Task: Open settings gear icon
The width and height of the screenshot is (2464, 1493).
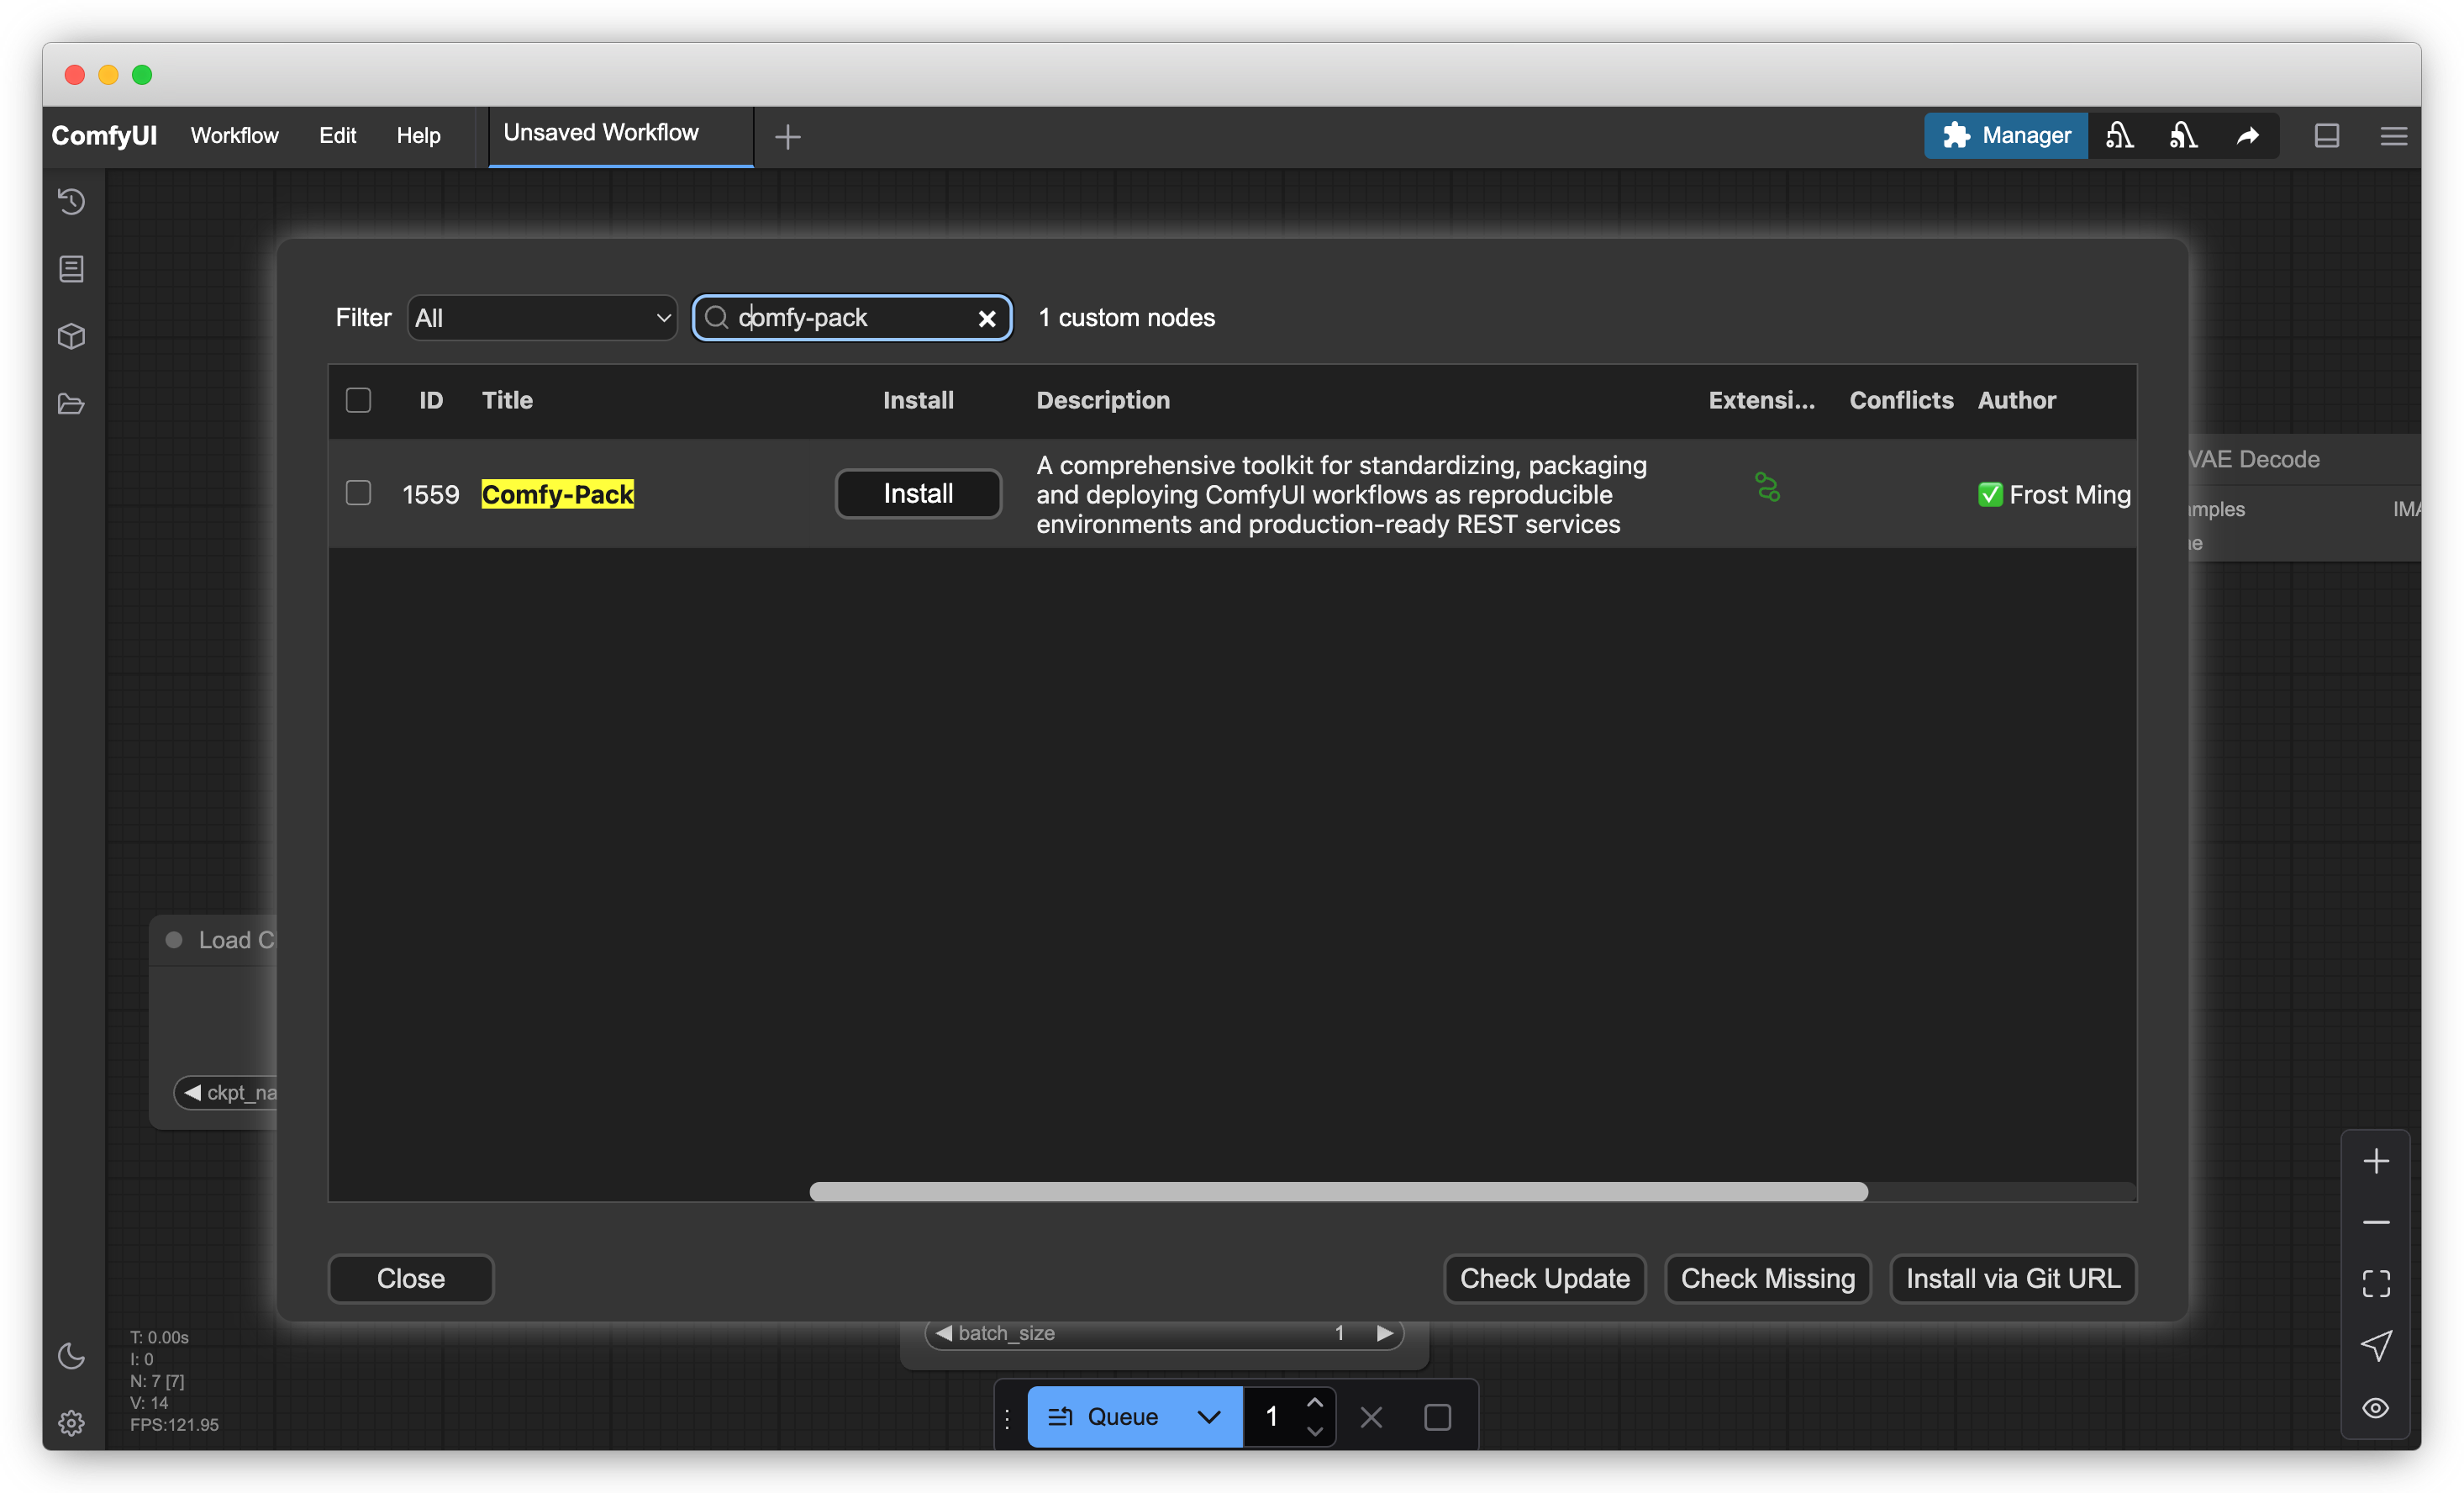Action: (71, 1423)
